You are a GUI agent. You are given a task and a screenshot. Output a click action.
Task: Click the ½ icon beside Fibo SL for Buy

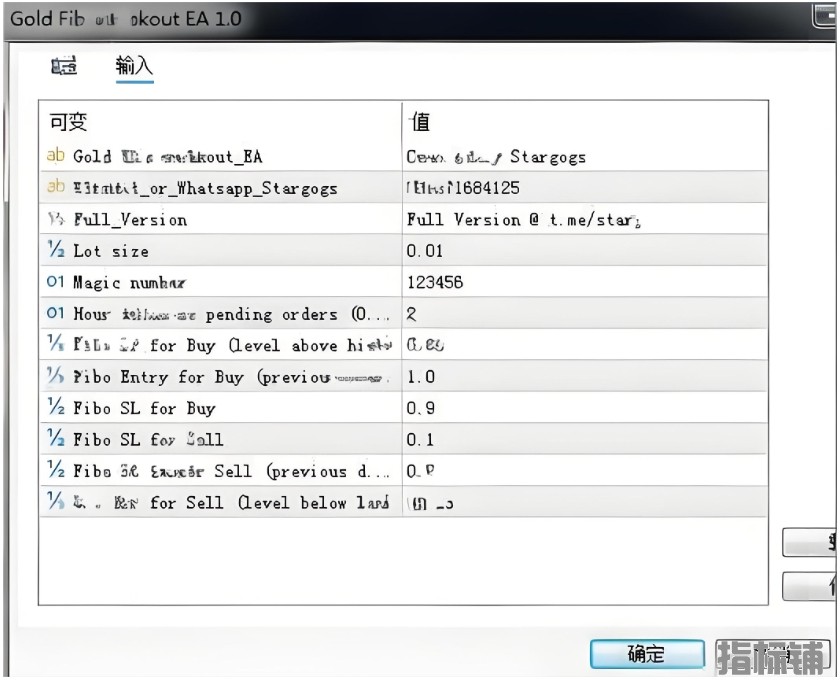pos(55,408)
